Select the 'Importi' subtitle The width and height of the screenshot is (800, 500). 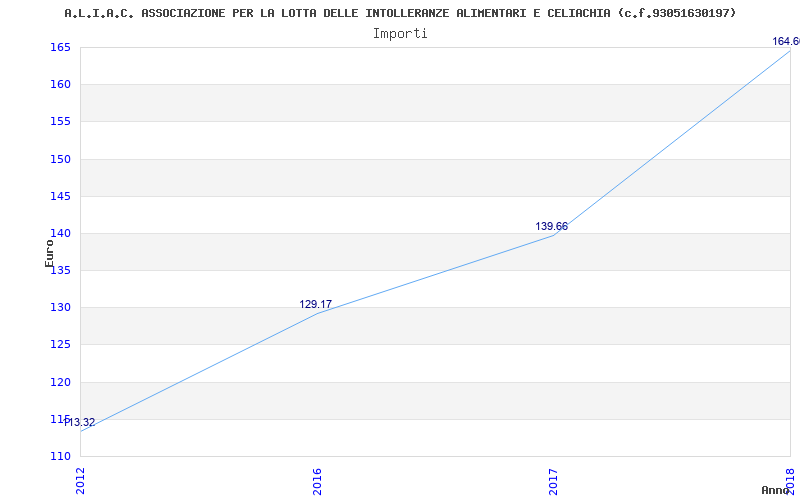coord(400,34)
